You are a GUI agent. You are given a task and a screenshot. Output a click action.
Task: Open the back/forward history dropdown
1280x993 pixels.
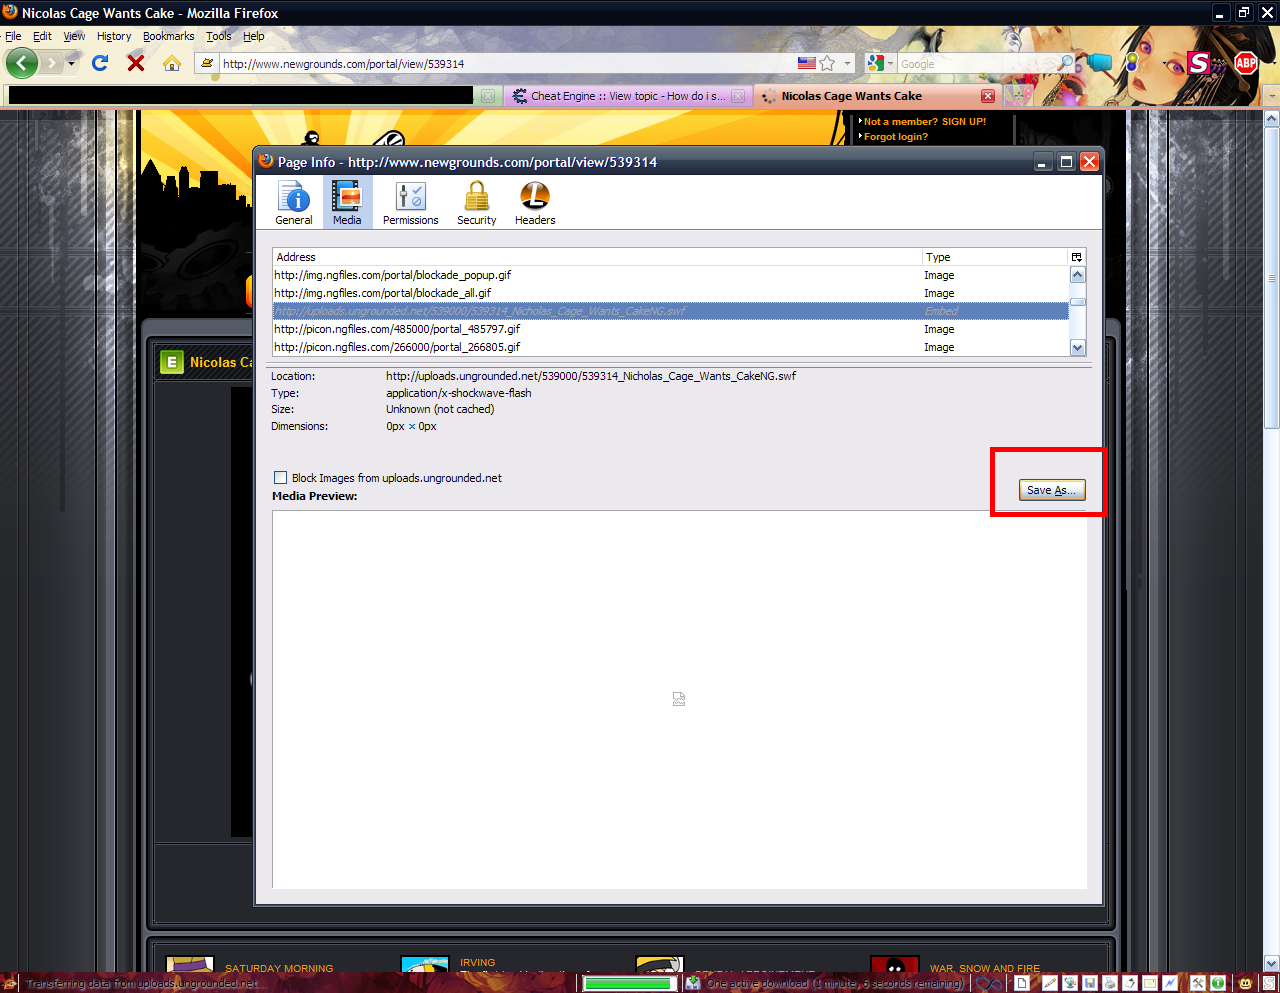[71, 64]
